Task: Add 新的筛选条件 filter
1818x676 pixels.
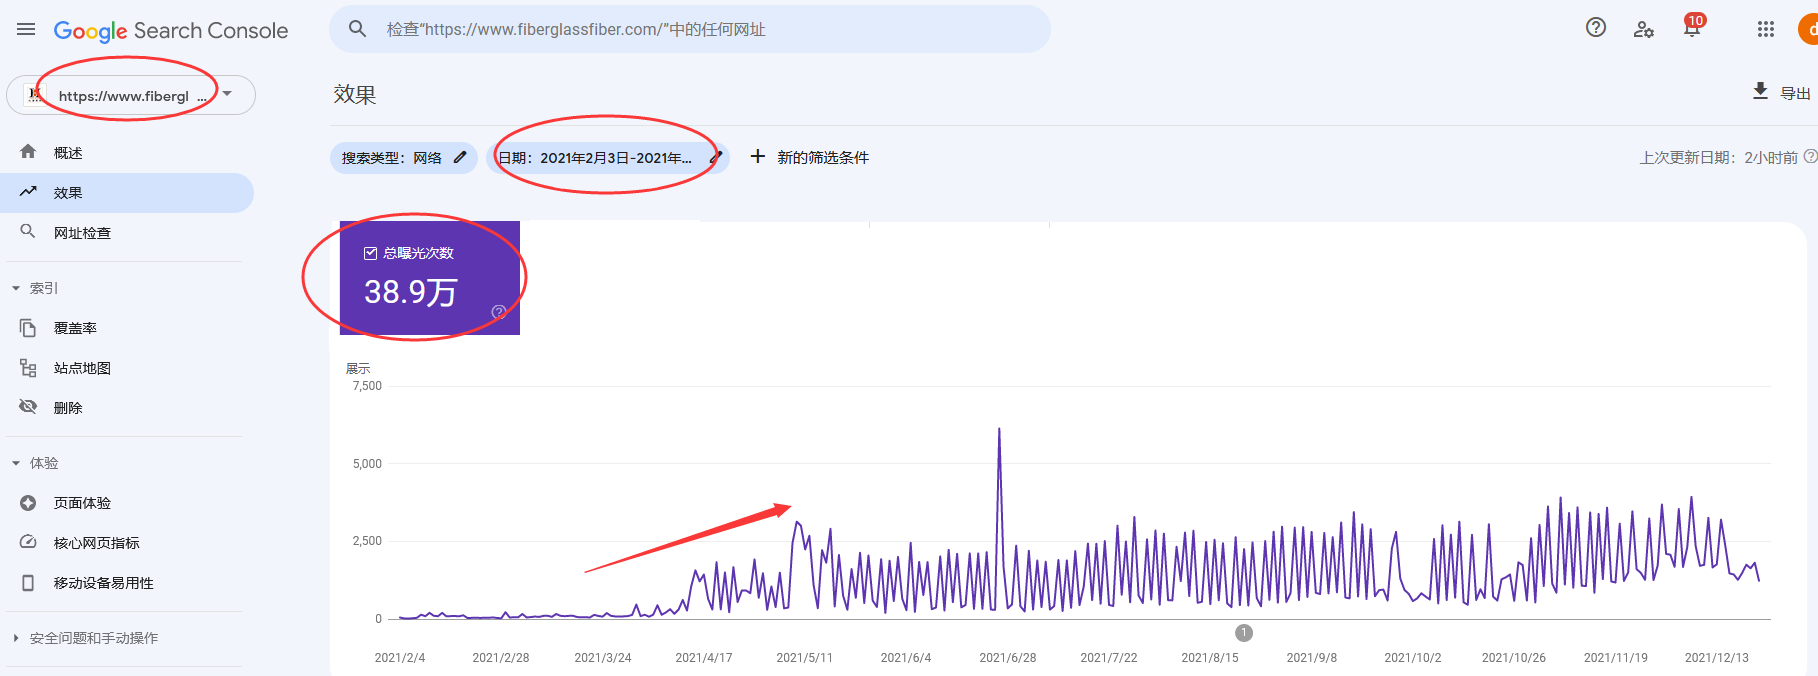Action: coord(810,157)
